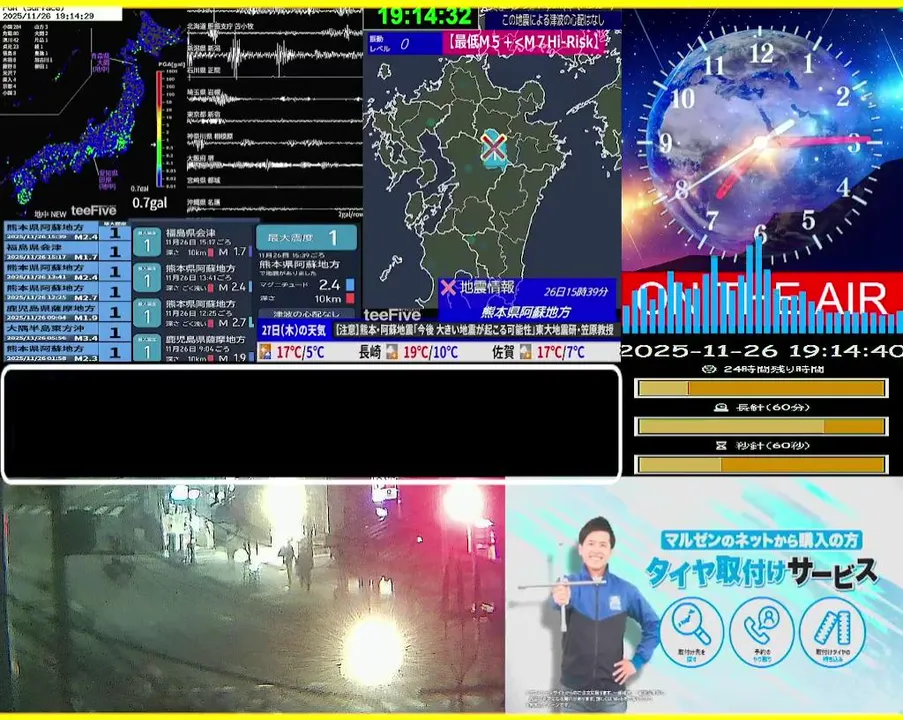Click the blue square beside magnitude 2.4
The image size is (903, 720).
[x=350, y=285]
